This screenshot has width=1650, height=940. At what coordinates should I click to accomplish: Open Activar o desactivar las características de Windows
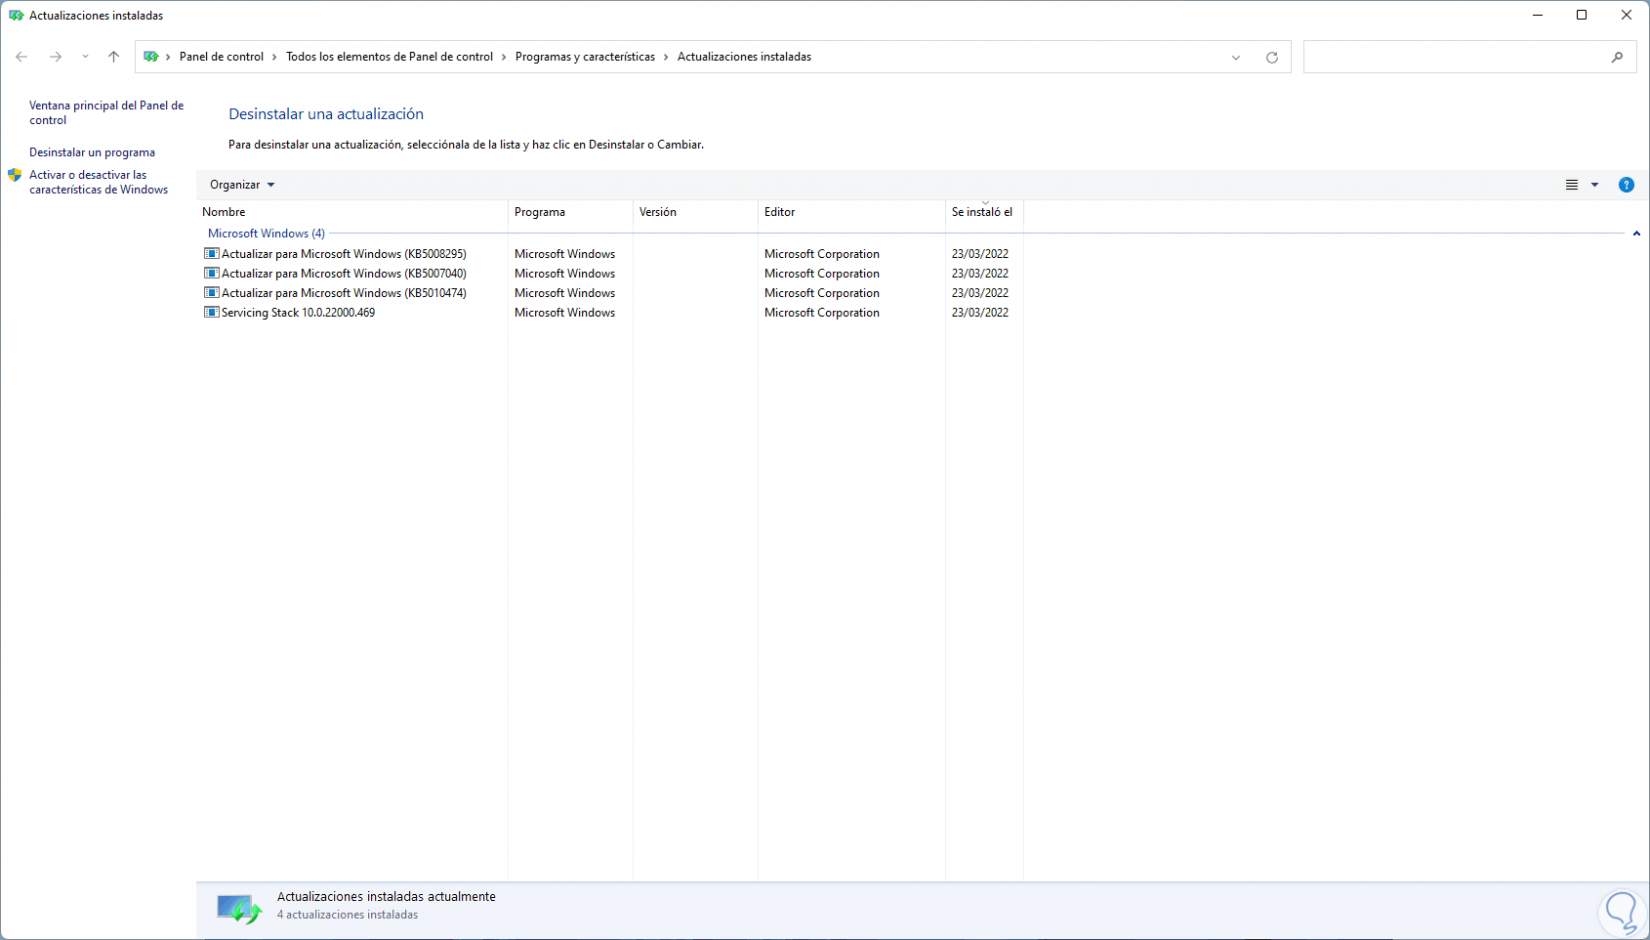(98, 182)
